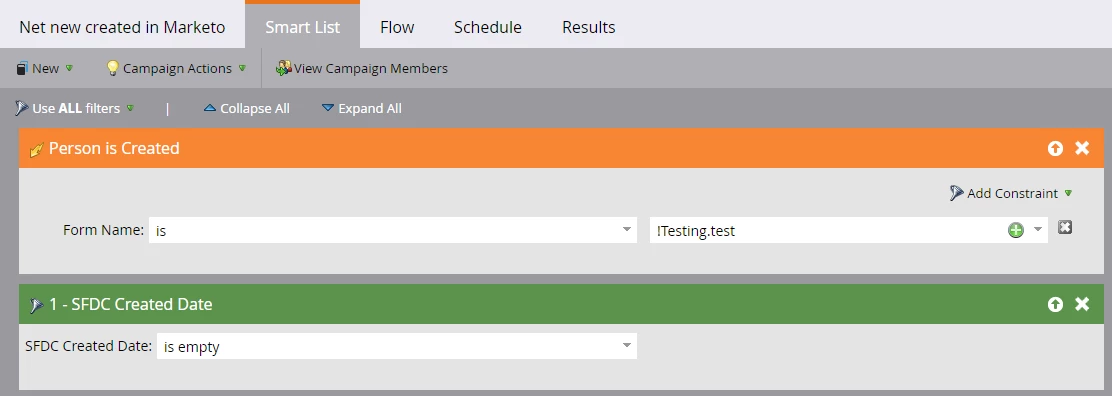The height and width of the screenshot is (396, 1112).
Task: Click the New document icon
Action: [22, 68]
